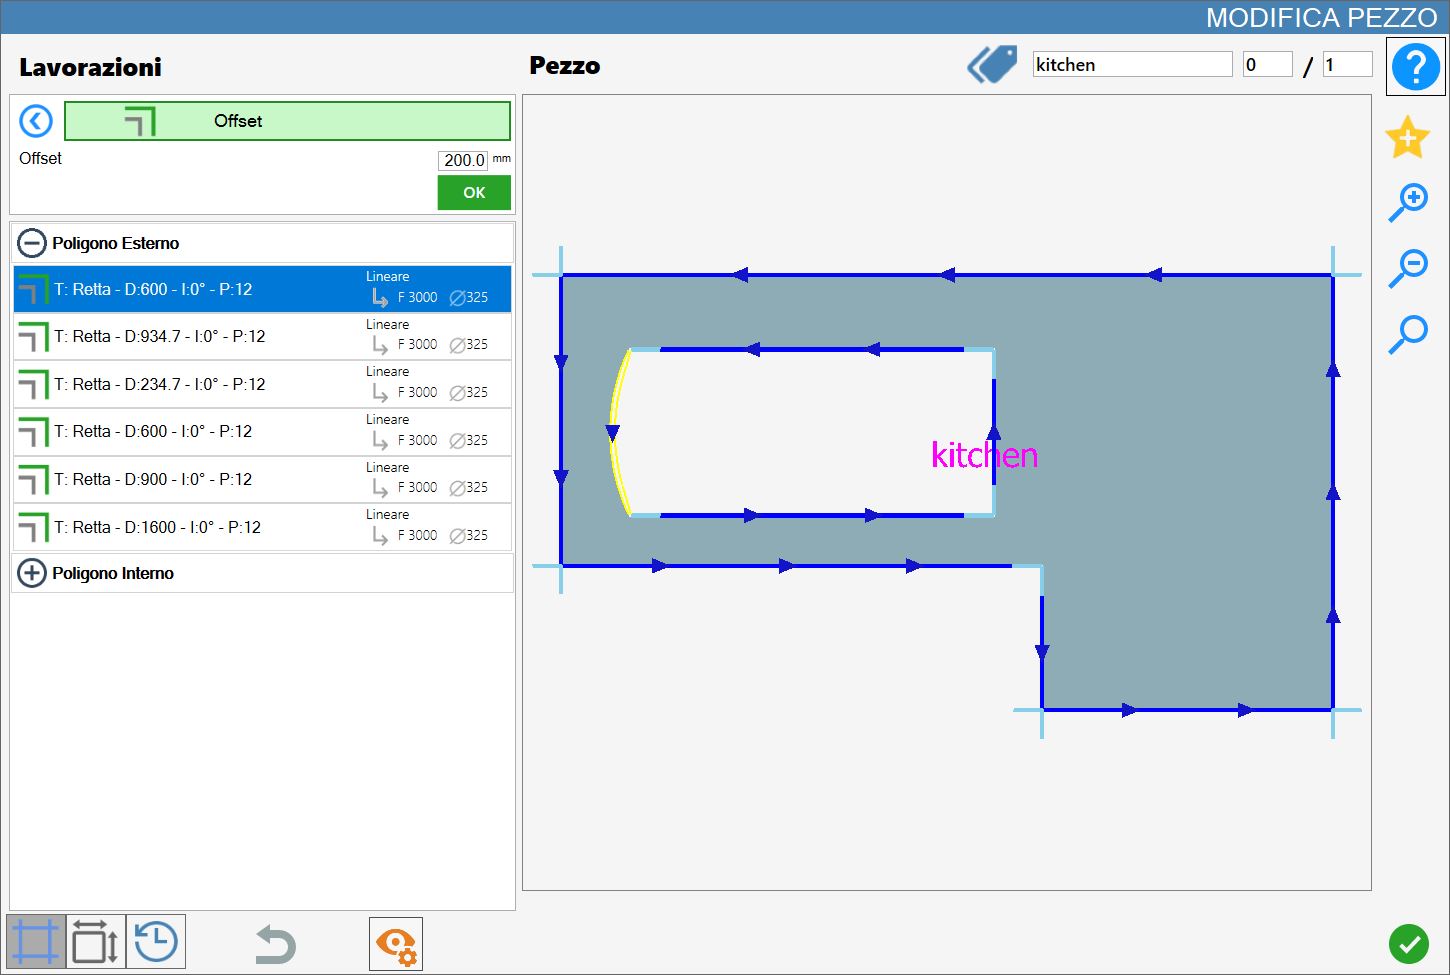This screenshot has height=975, width=1450.
Task: Fit view using plain magnifier icon
Action: pos(1408,334)
